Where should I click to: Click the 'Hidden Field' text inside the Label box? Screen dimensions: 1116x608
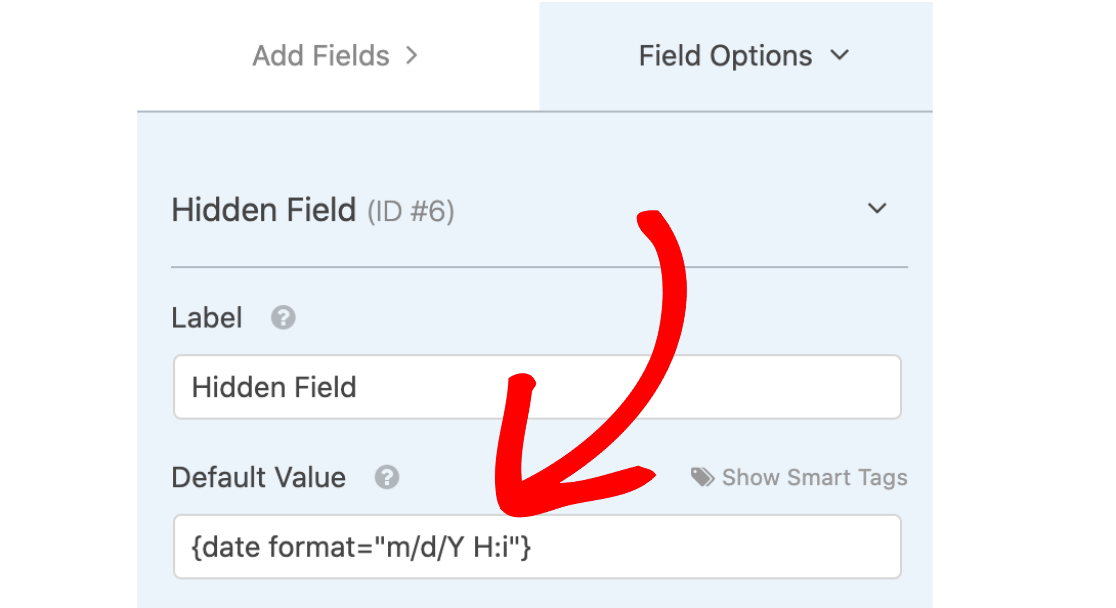point(274,388)
